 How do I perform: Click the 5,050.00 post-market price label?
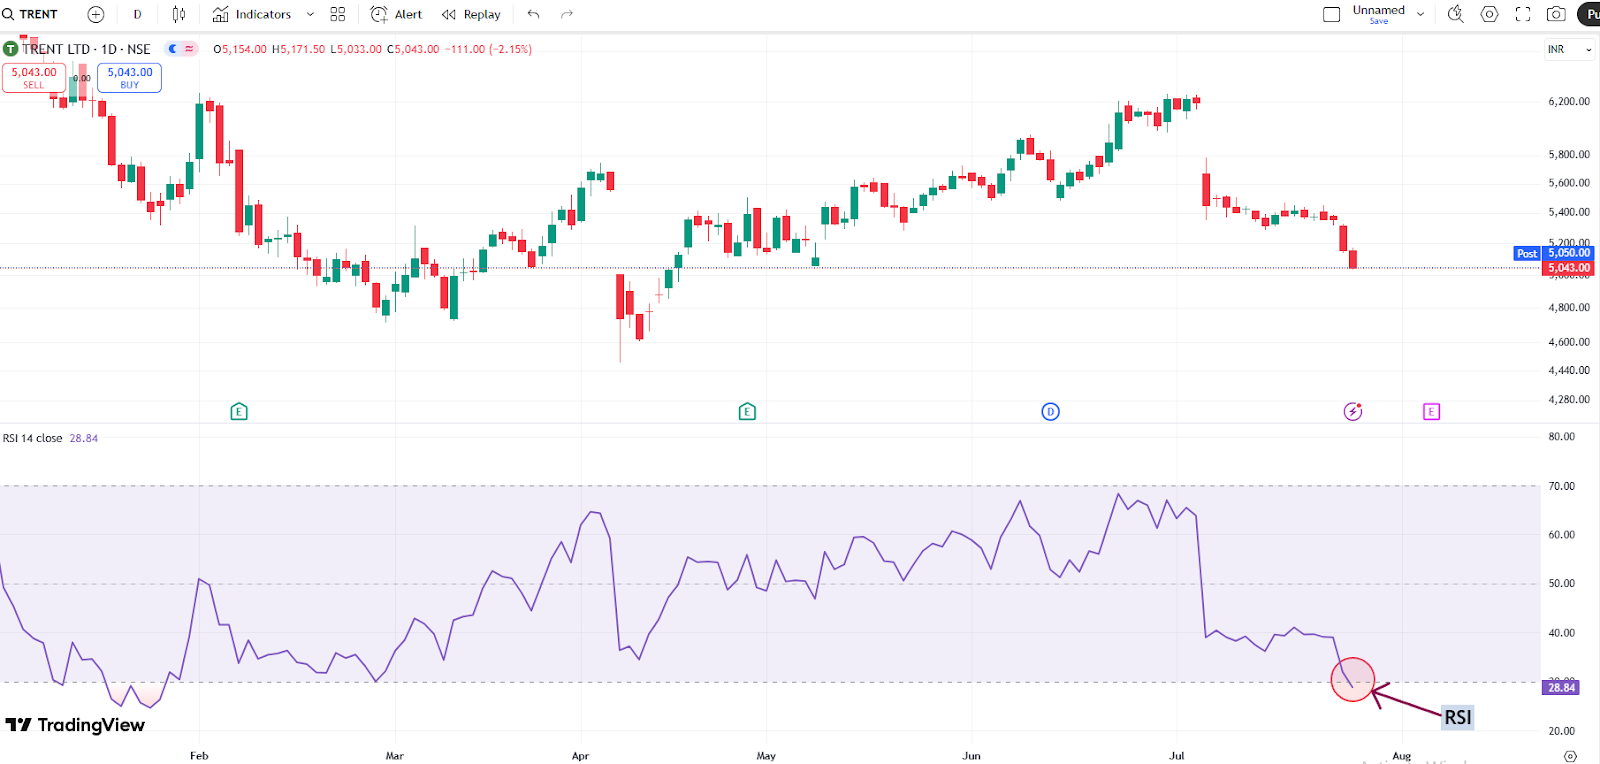point(1569,253)
